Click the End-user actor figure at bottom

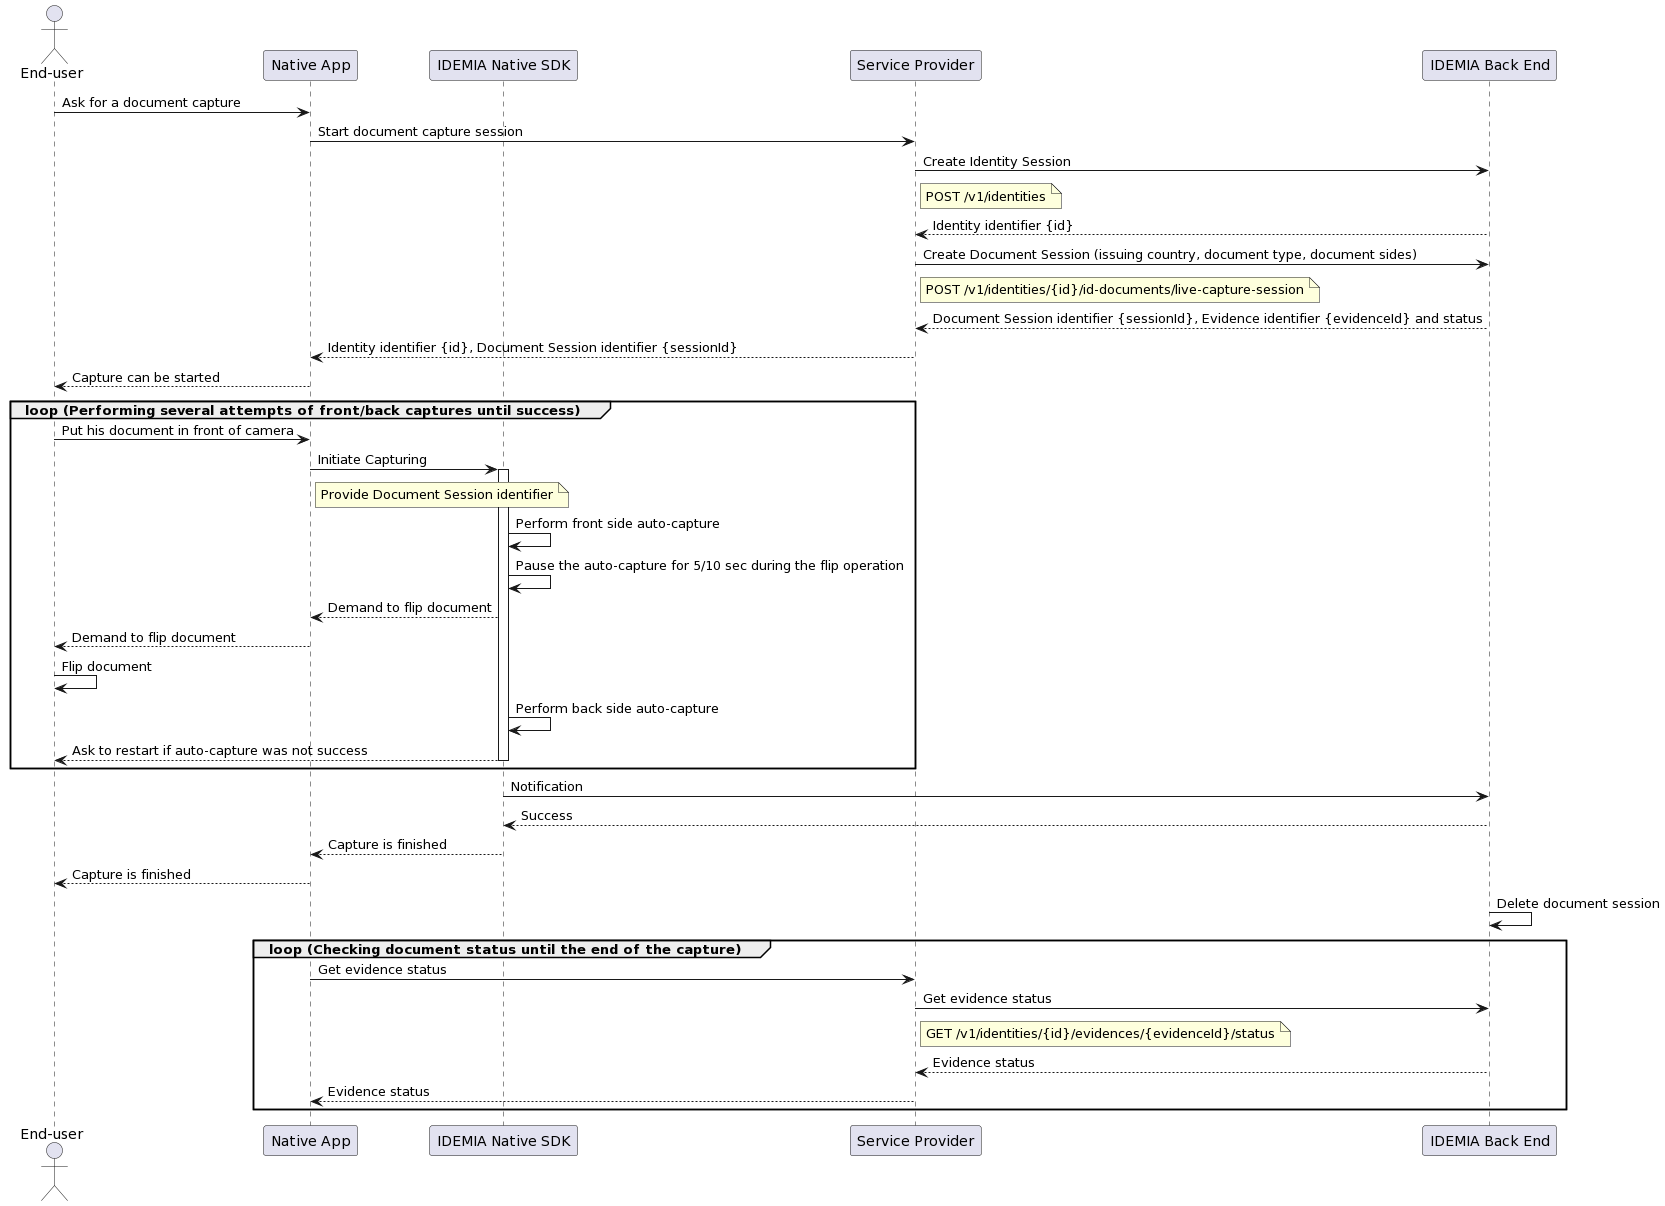point(54,1172)
